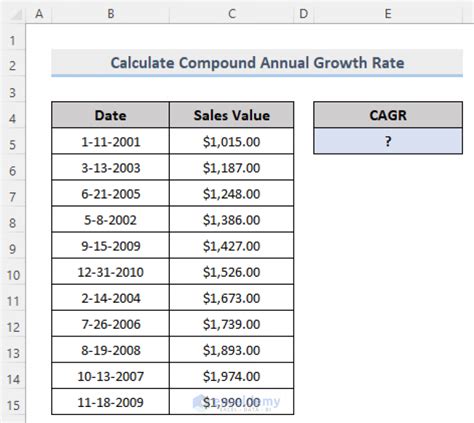Screen dimensions: 474x423
Task: Select date cell 9-15-2009
Action: (x=111, y=246)
